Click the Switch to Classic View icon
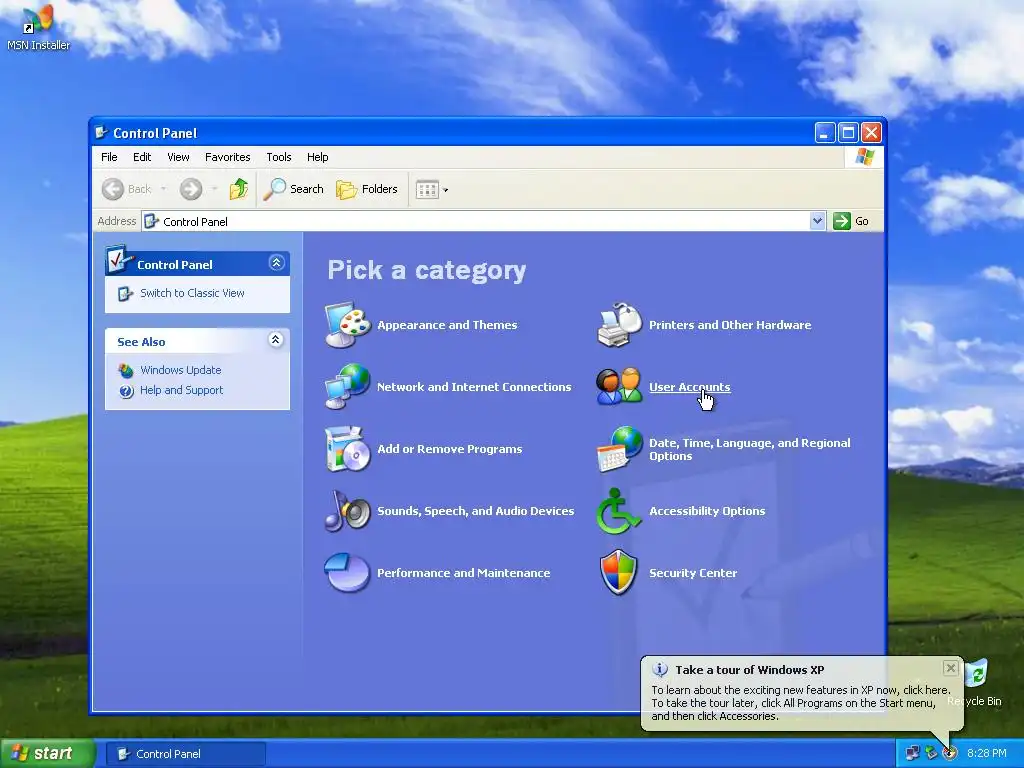 [x=125, y=294]
